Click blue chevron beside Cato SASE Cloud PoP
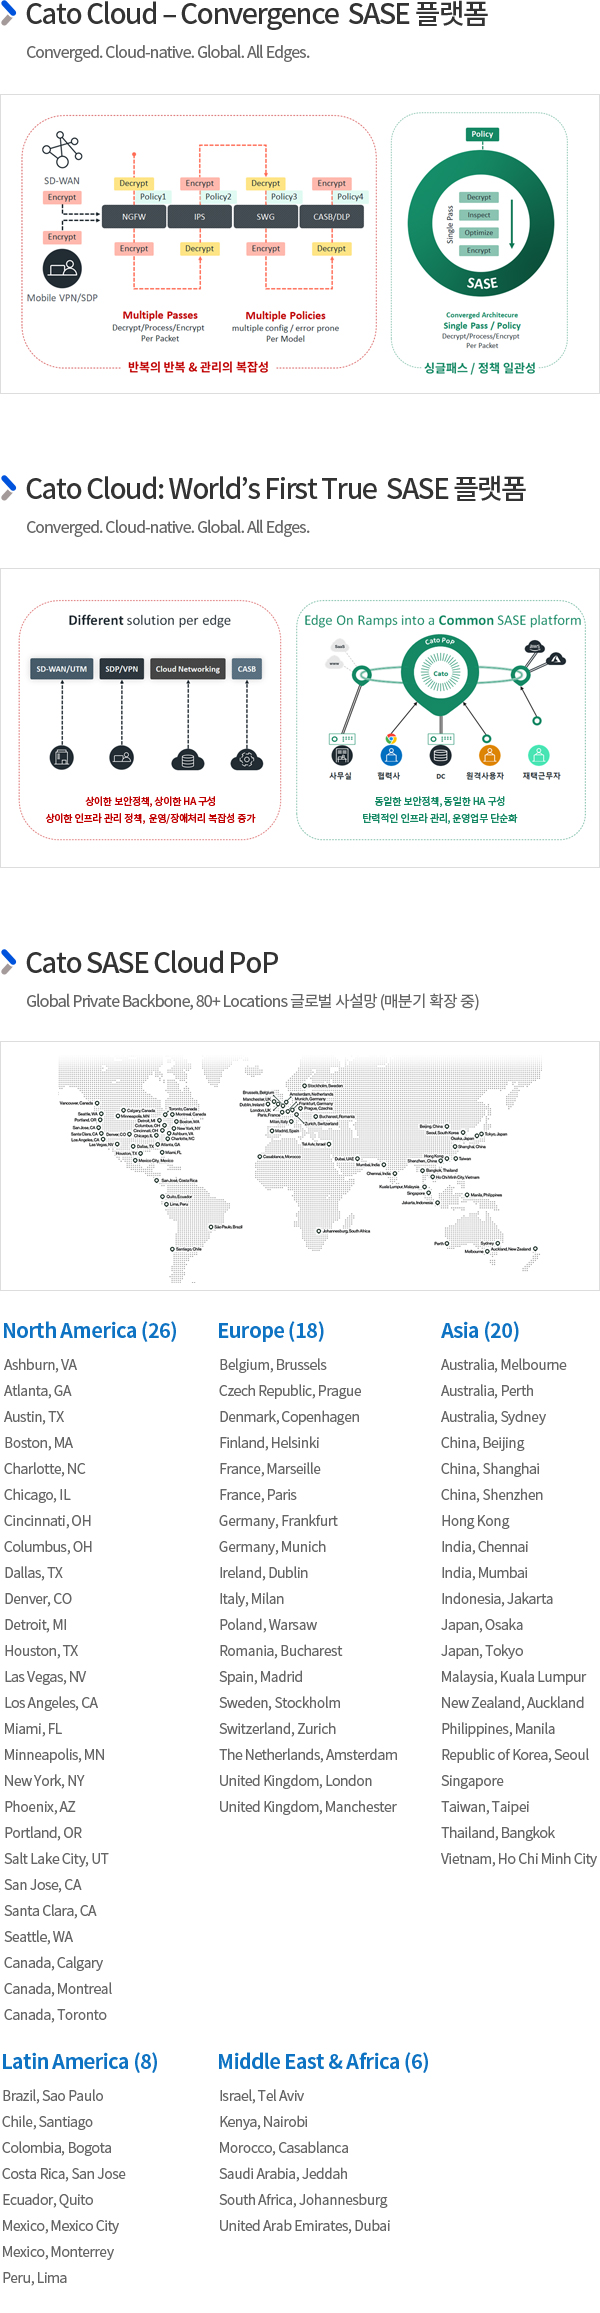Screen dimensions: 600x2313 9,962
